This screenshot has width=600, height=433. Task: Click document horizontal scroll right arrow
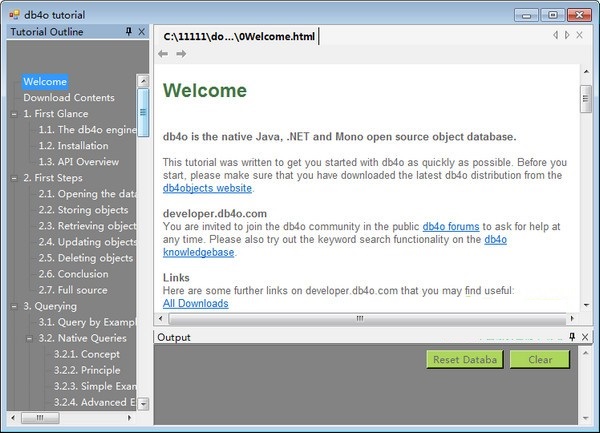click(572, 318)
